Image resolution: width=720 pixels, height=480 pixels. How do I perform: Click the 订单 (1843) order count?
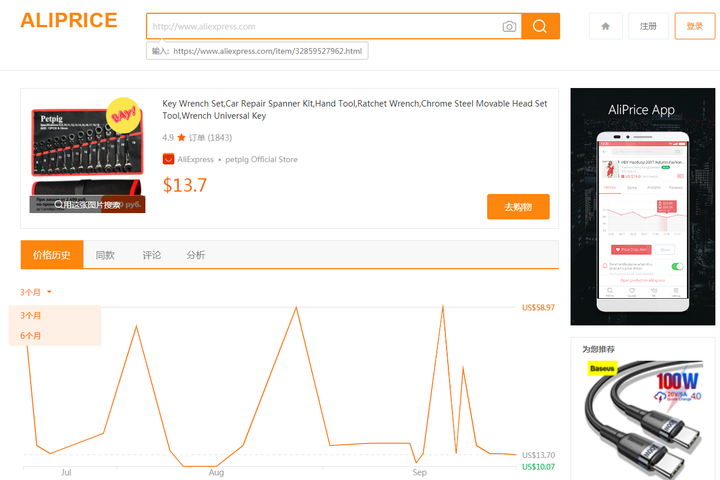coord(211,137)
